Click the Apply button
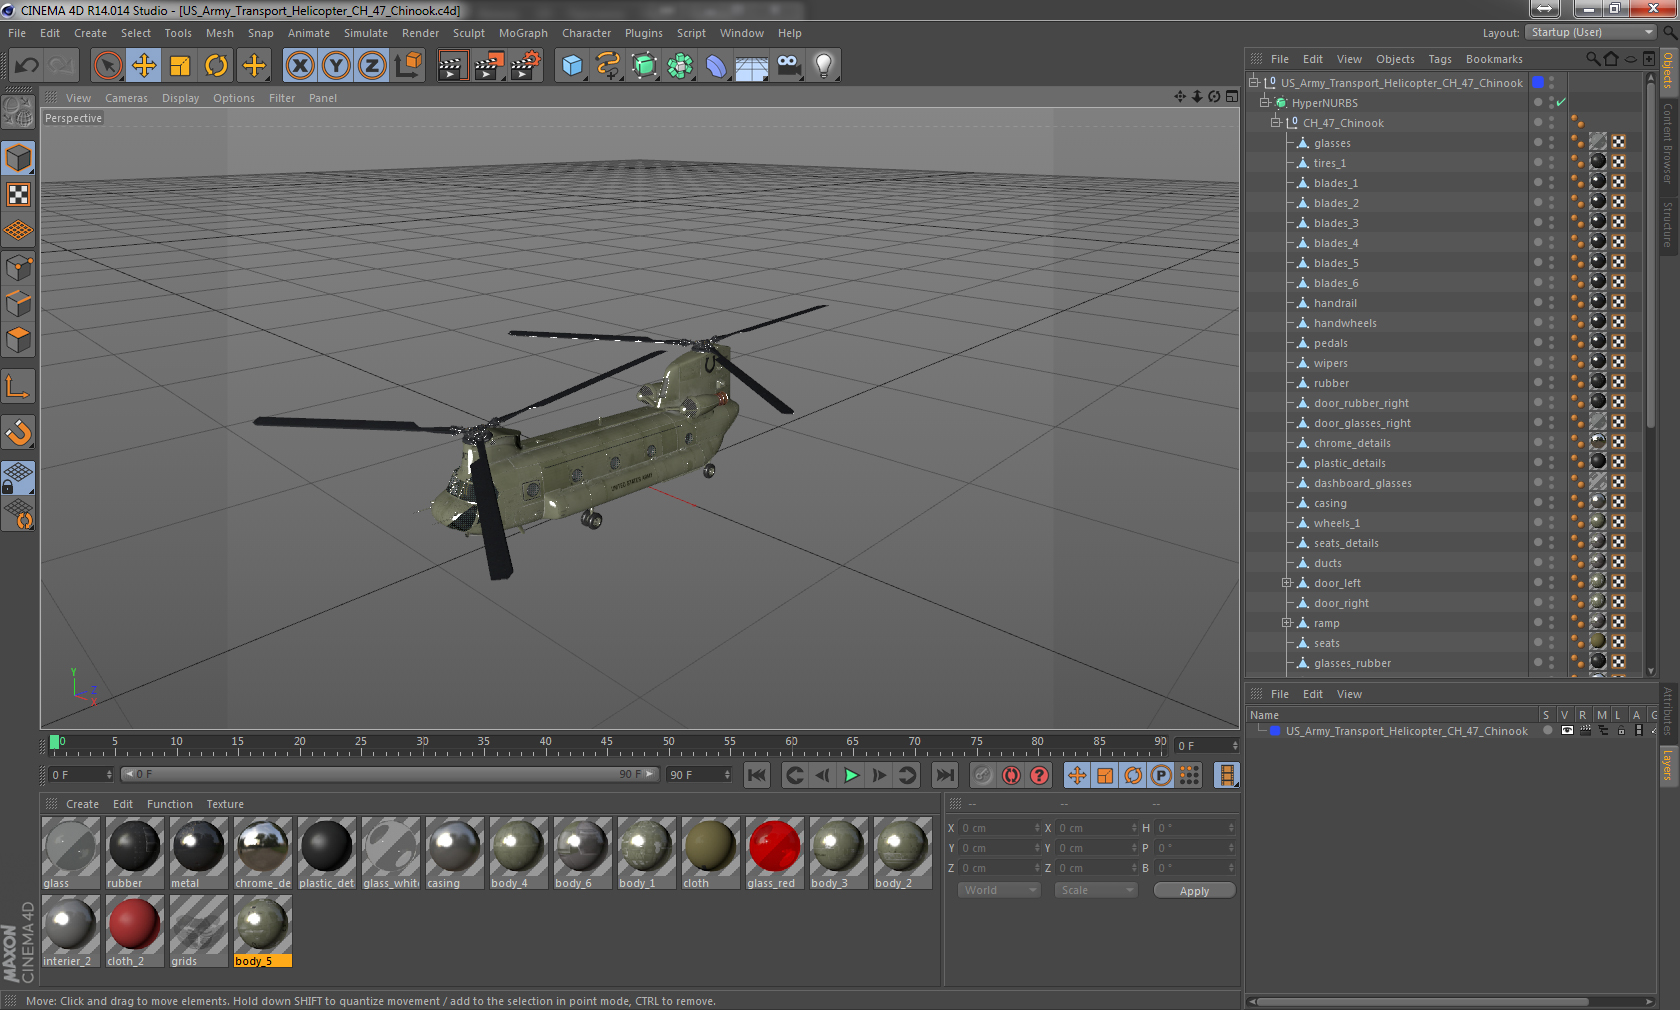The width and height of the screenshot is (1680, 1010). click(x=1194, y=890)
